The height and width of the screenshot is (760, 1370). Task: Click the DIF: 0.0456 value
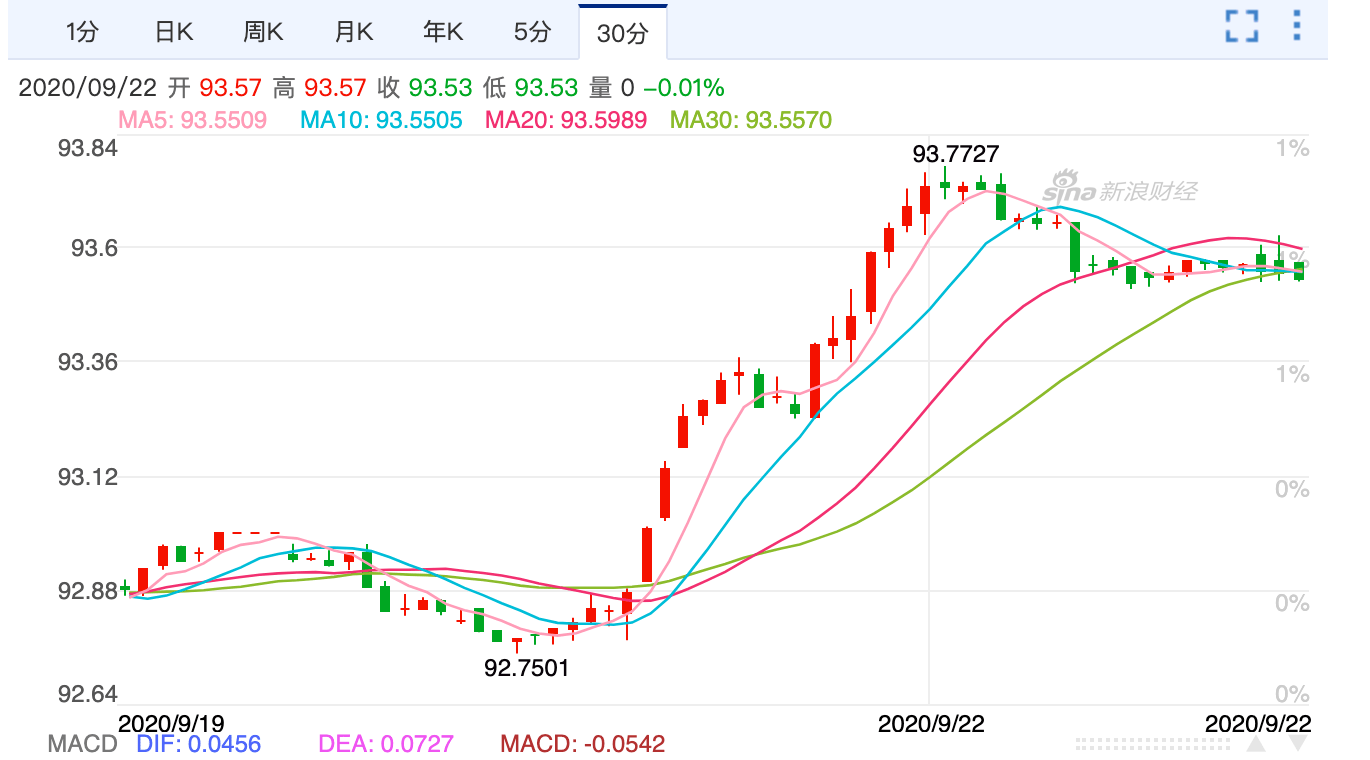pos(198,744)
